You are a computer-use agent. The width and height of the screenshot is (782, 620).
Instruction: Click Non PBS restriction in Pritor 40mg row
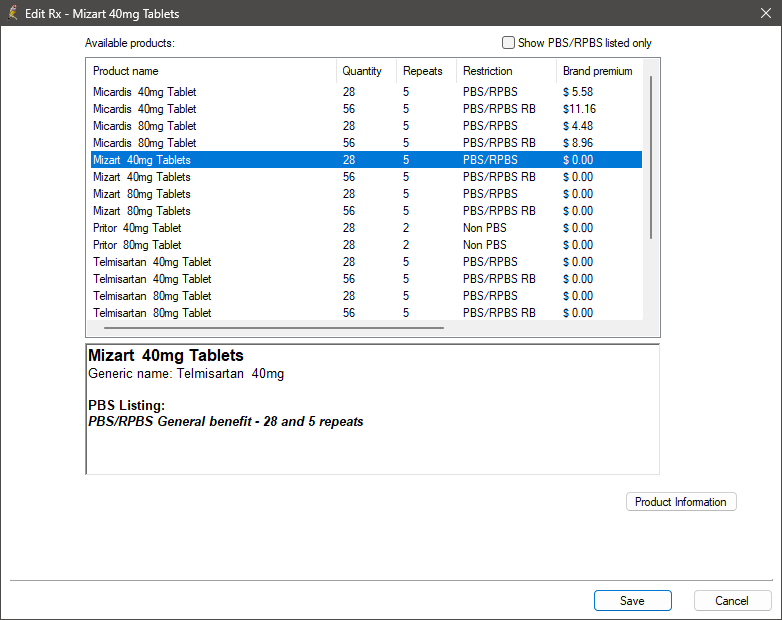484,228
